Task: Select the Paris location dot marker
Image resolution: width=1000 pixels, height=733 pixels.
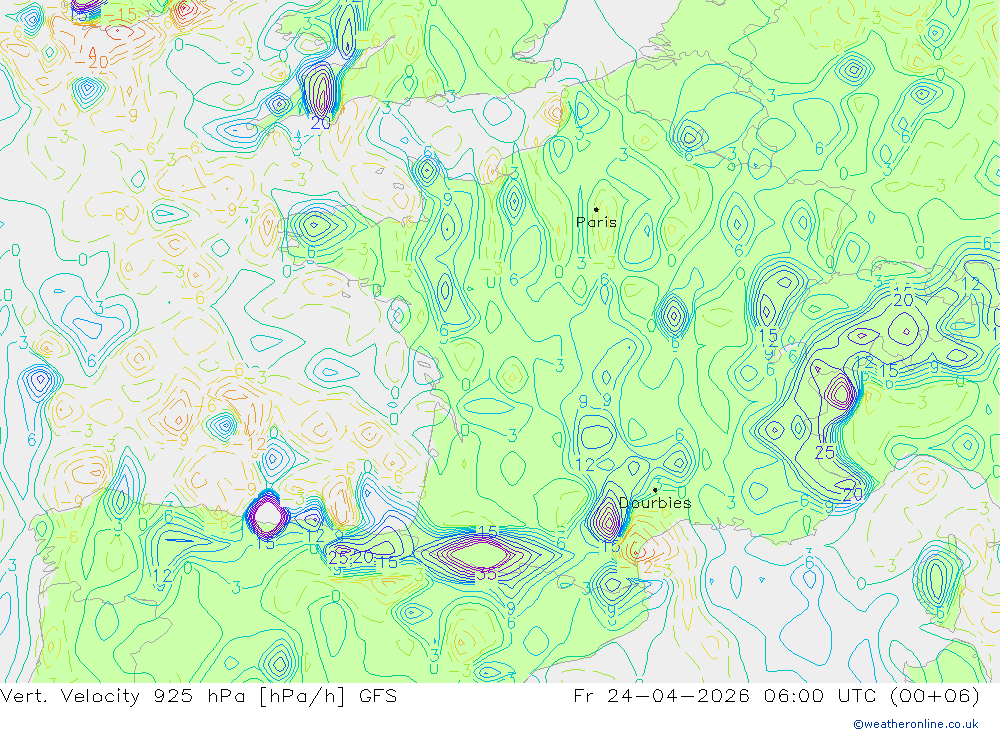Action: click(596, 209)
